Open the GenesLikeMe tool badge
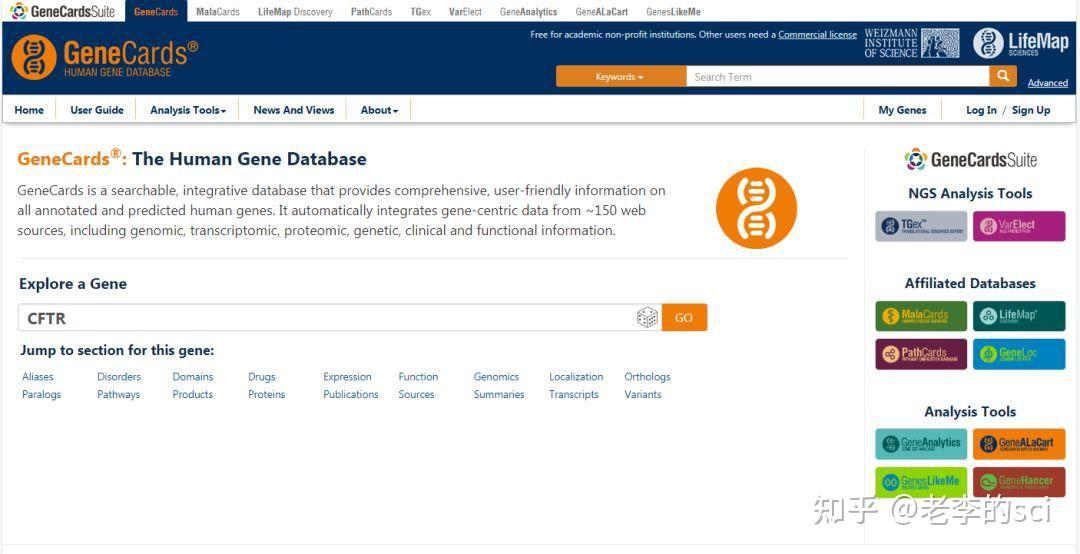 point(921,482)
